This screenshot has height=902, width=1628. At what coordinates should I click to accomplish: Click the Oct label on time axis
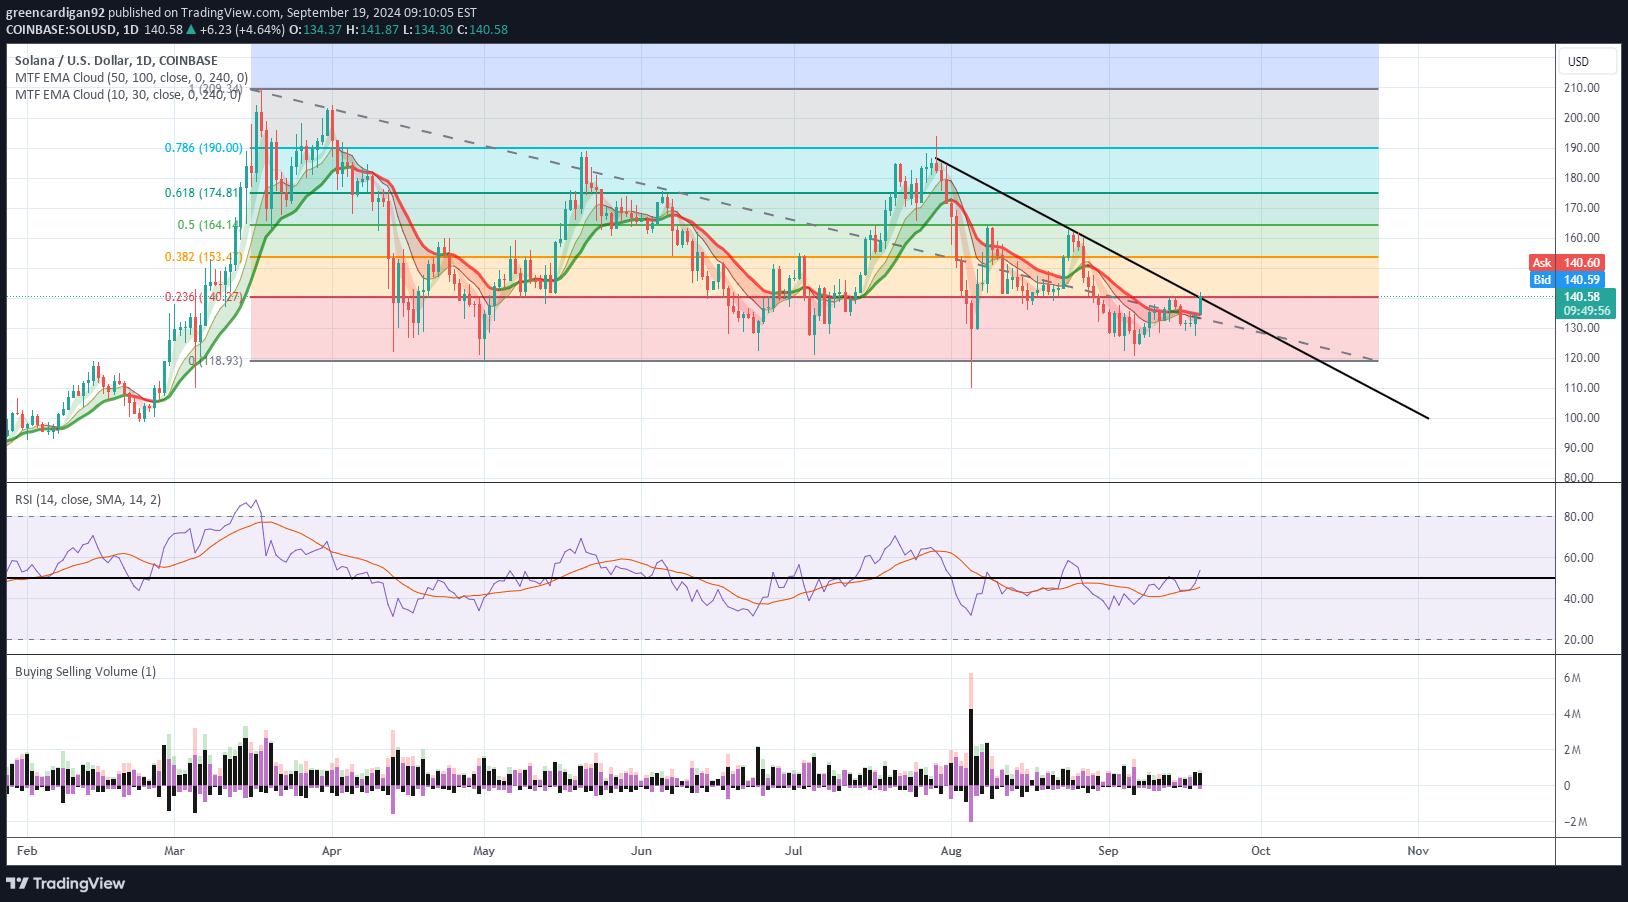click(x=1261, y=851)
